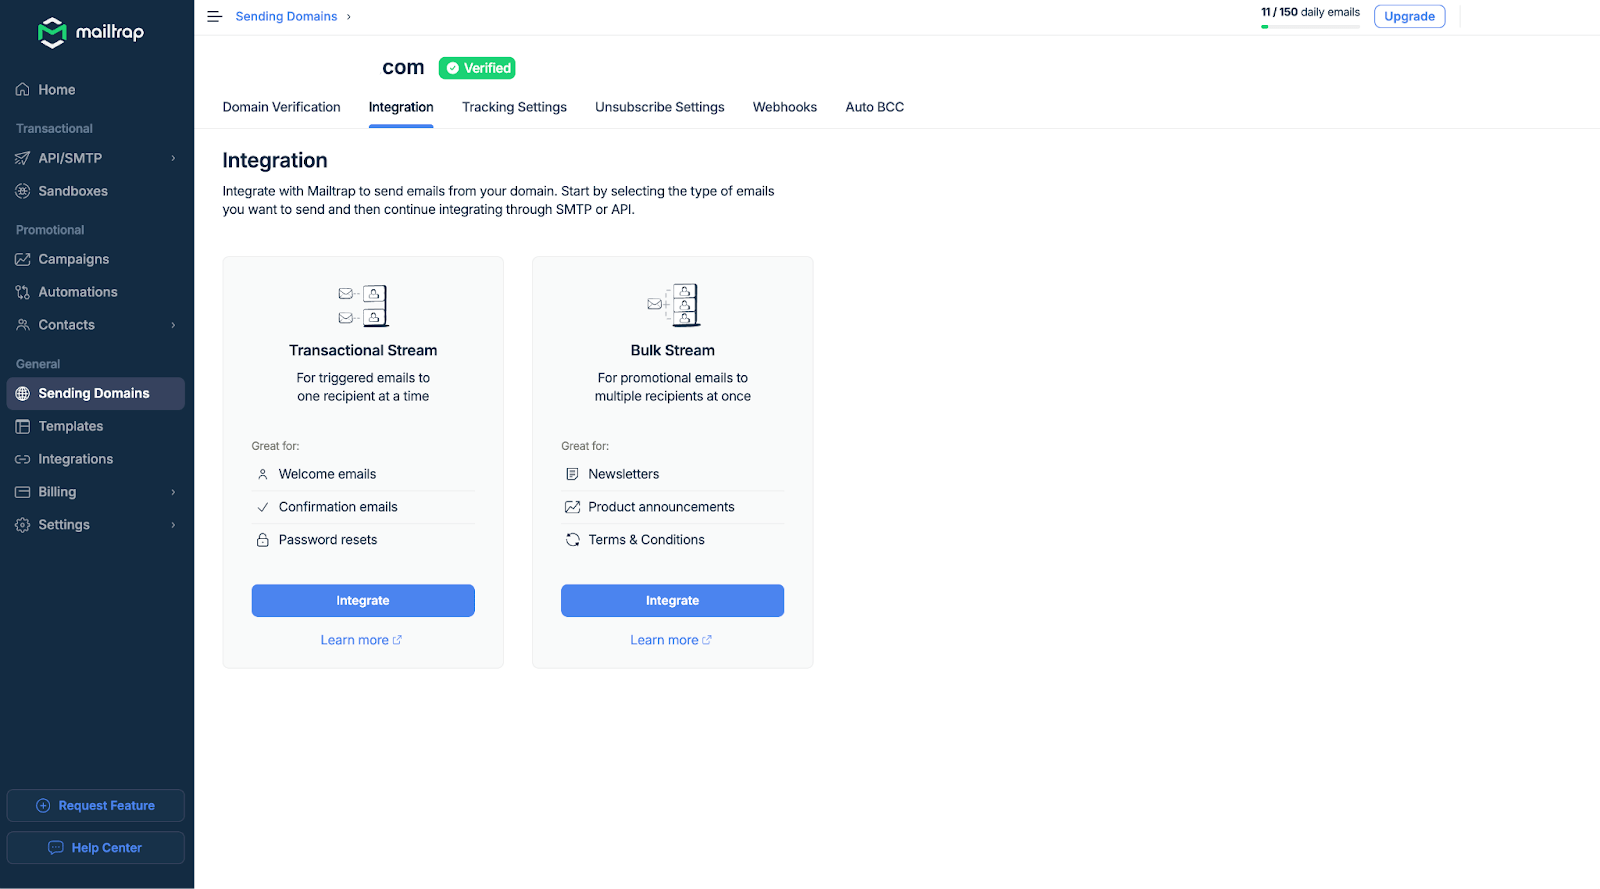Click the Automations icon in sidebar
The image size is (1600, 889).
(22, 292)
